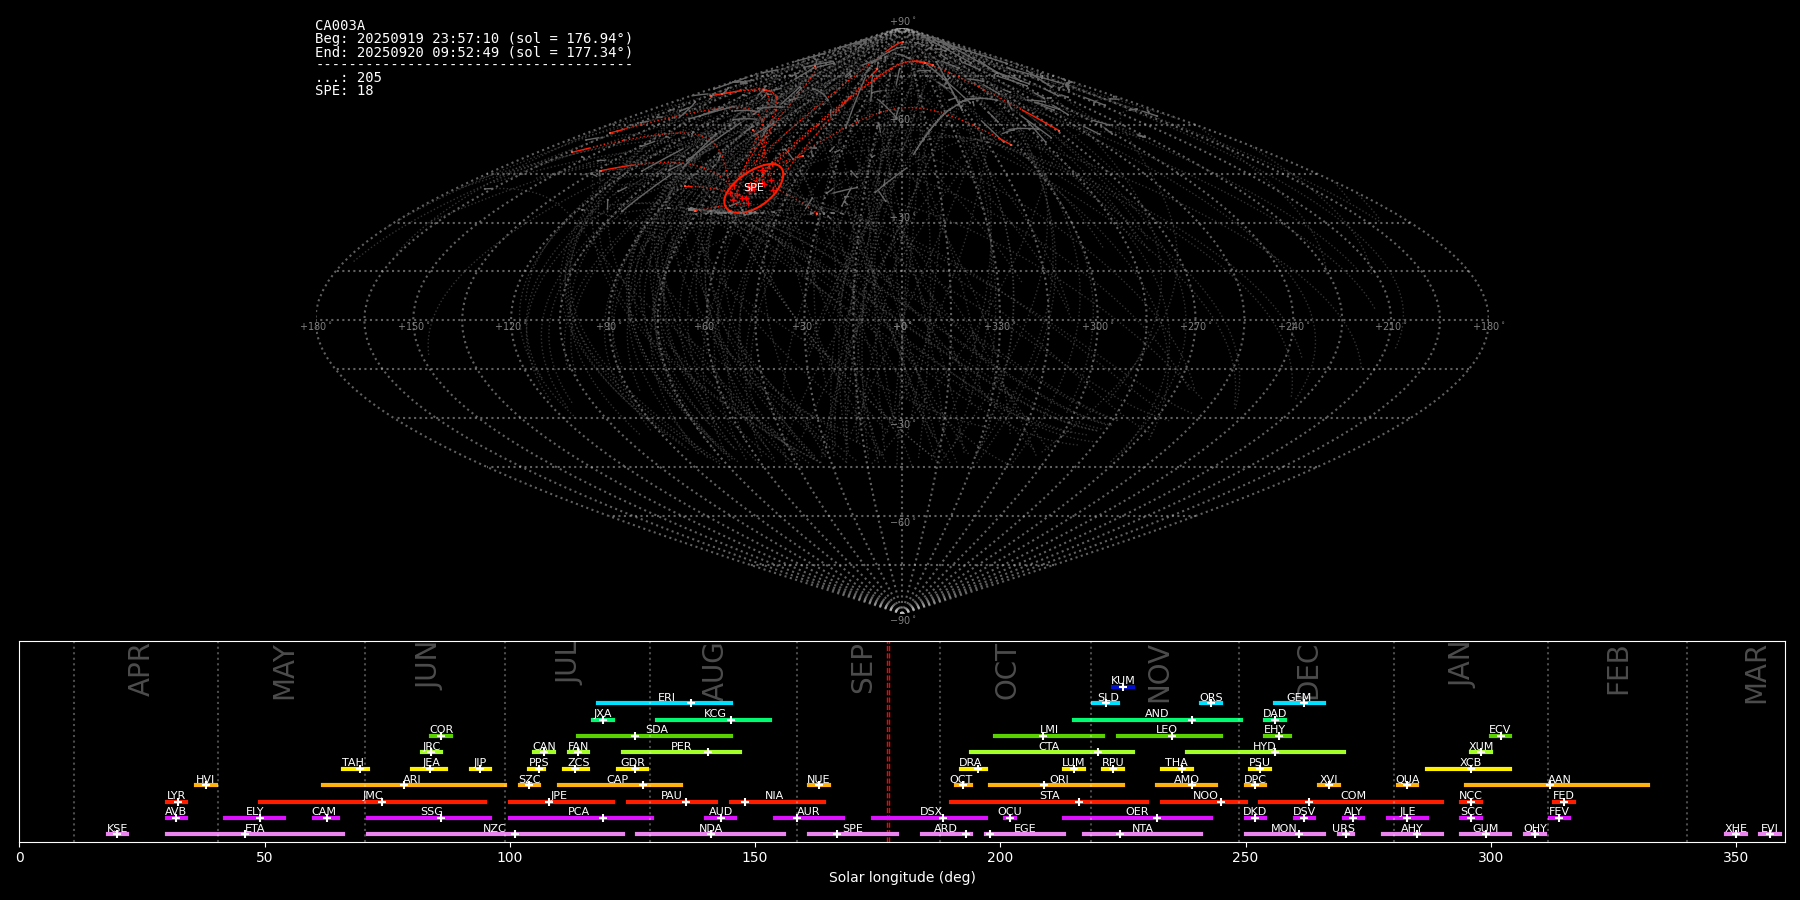
Task: Click the JMC red shower bar
Action: (x=372, y=802)
